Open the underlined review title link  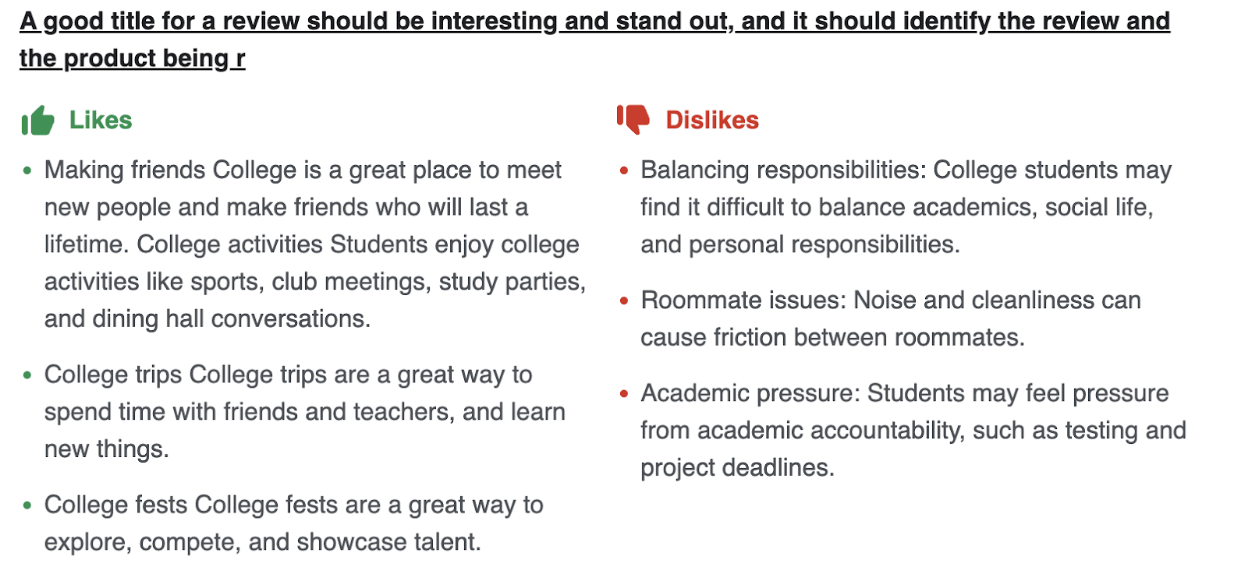594,22
